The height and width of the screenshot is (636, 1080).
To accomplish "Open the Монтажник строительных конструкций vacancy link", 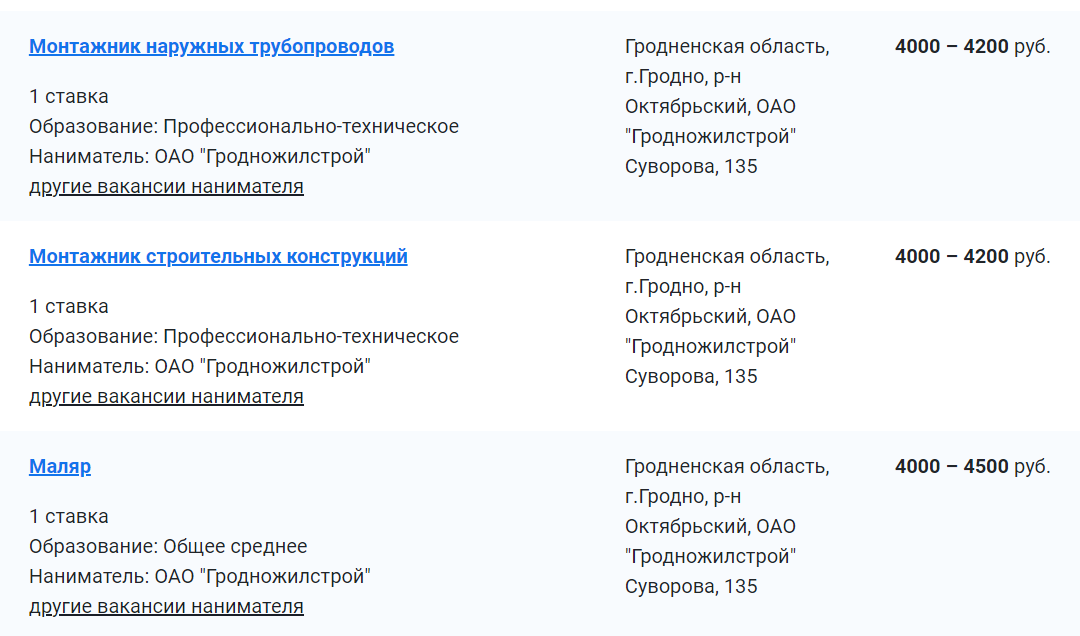I will tap(218, 257).
